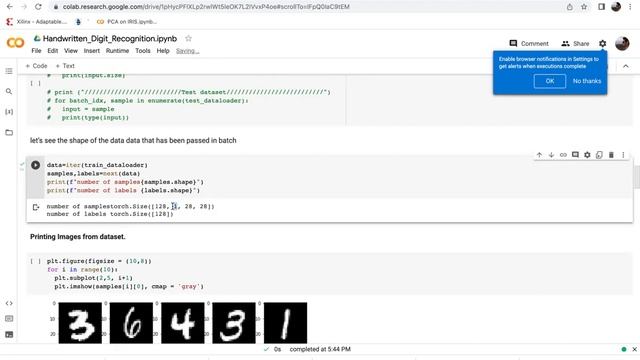Click the 'completed at 5:44 PM' status text
The image size is (640, 360).
pyautogui.click(x=320, y=349)
